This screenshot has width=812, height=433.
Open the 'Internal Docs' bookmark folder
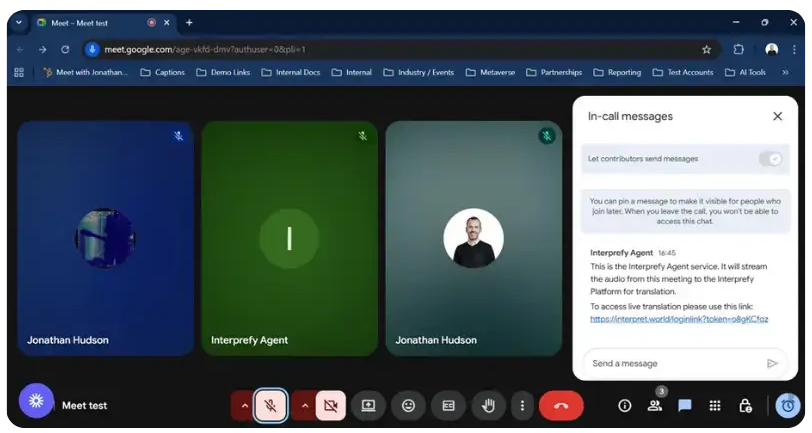coord(291,72)
